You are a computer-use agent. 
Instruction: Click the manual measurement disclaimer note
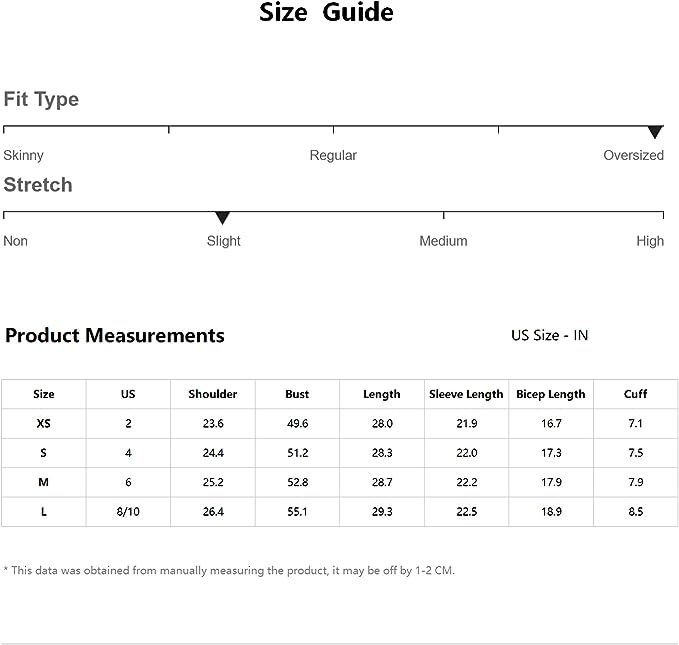point(229,571)
